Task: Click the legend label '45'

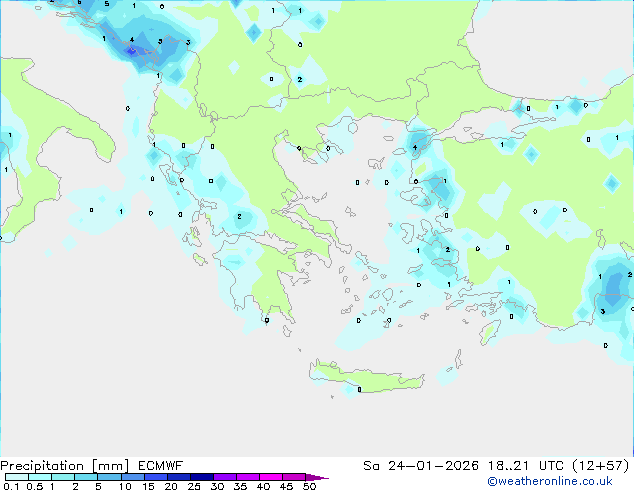Action: (286, 486)
